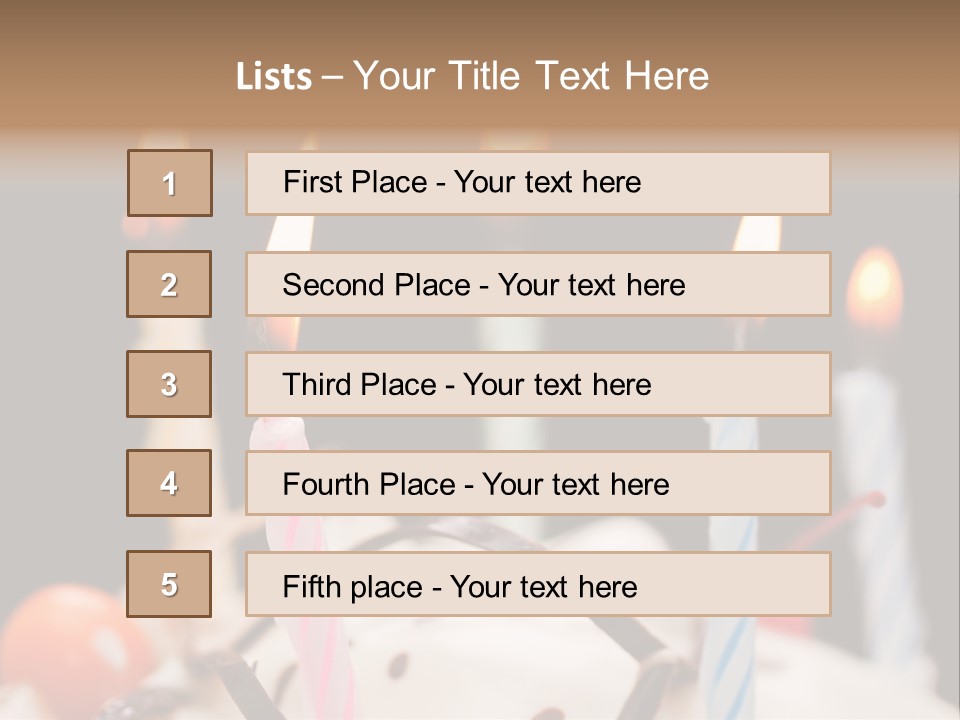
Task: Click the number 3 square
Action: click(170, 384)
